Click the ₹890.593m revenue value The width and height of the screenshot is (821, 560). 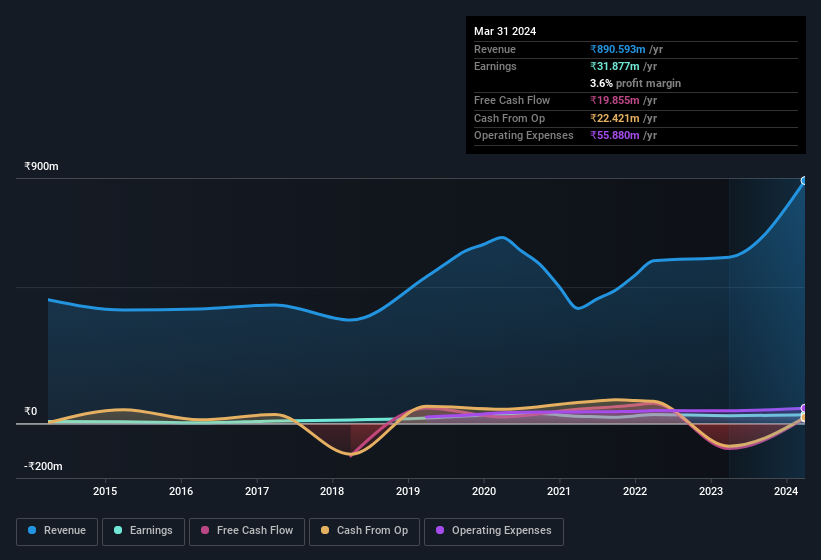618,49
